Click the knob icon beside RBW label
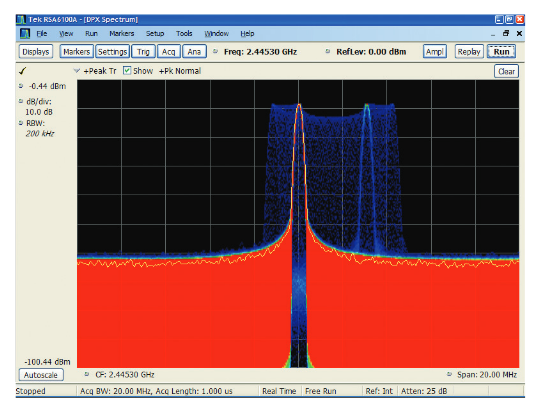This screenshot has height=408, width=537. click(21, 123)
